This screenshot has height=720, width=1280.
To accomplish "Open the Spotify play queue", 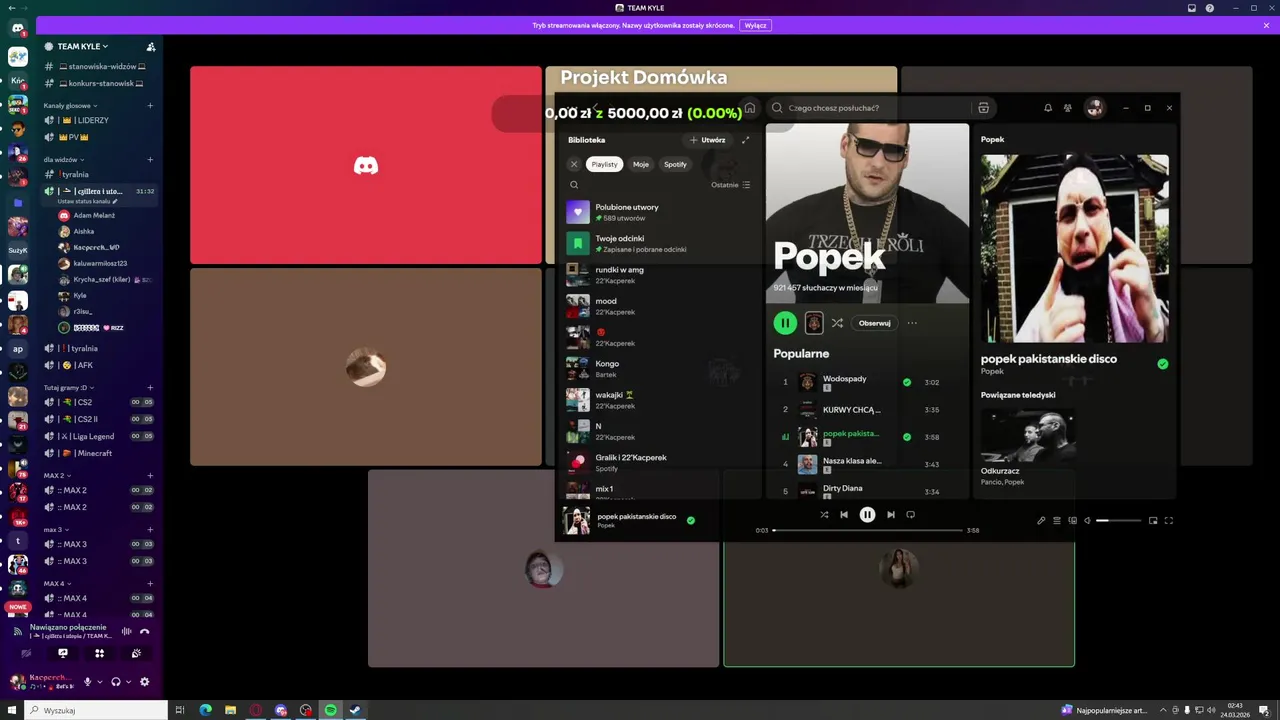I will tap(1057, 520).
